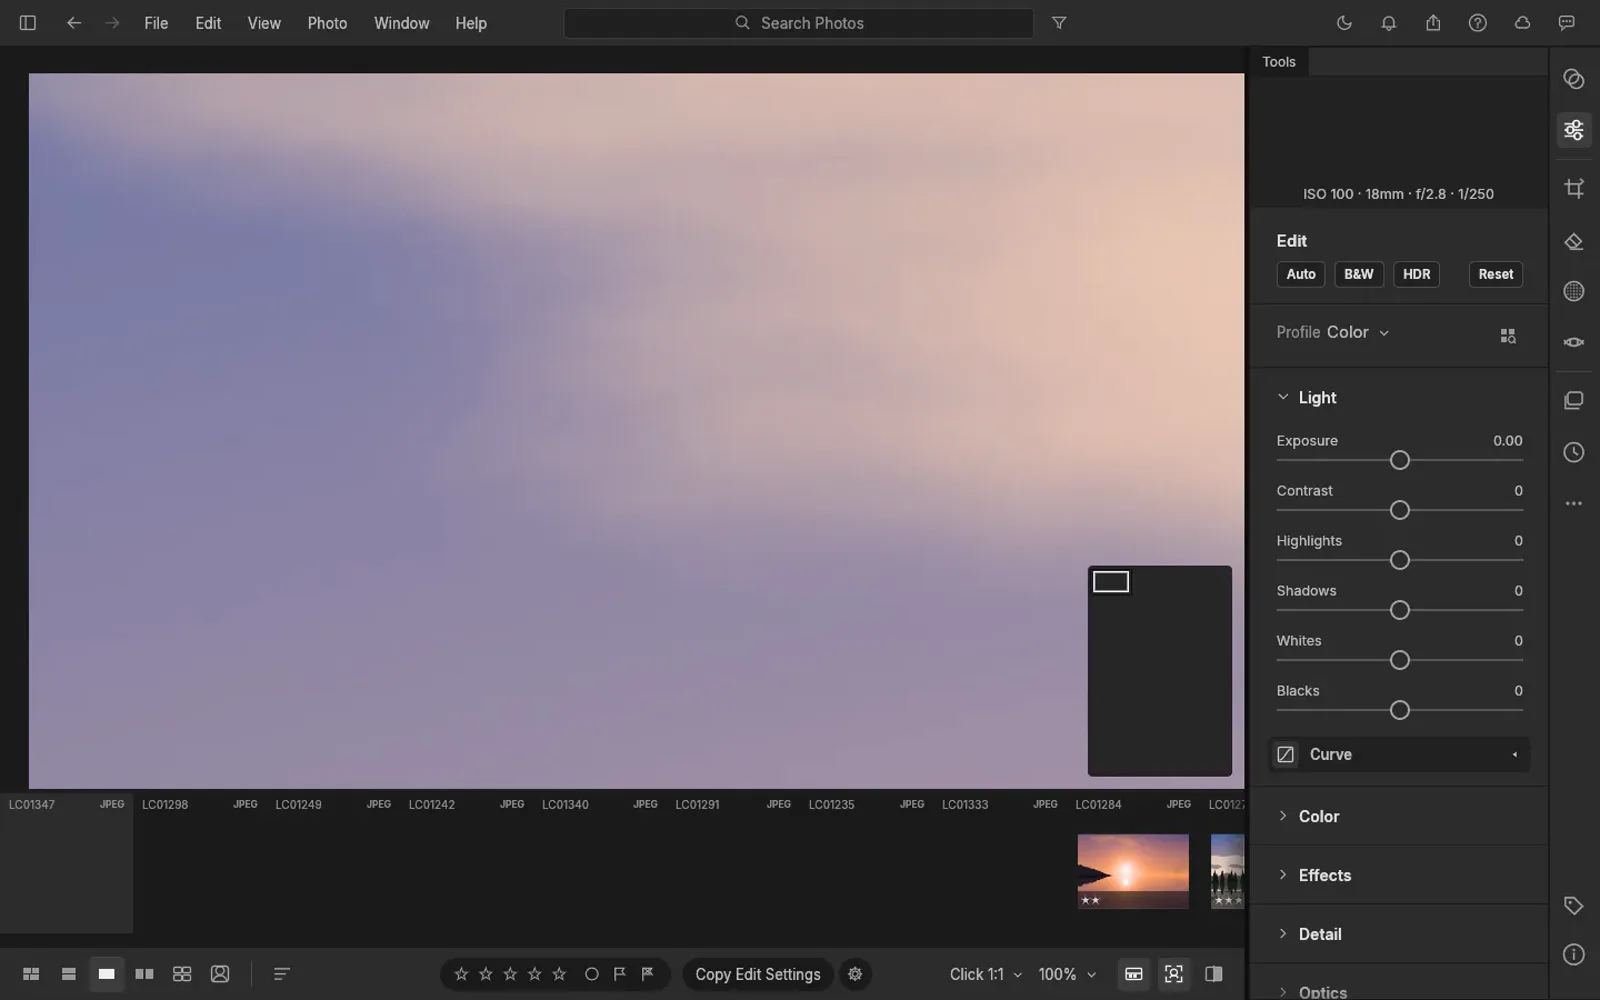
Task: Mark the photo as rejected
Action: point(648,974)
